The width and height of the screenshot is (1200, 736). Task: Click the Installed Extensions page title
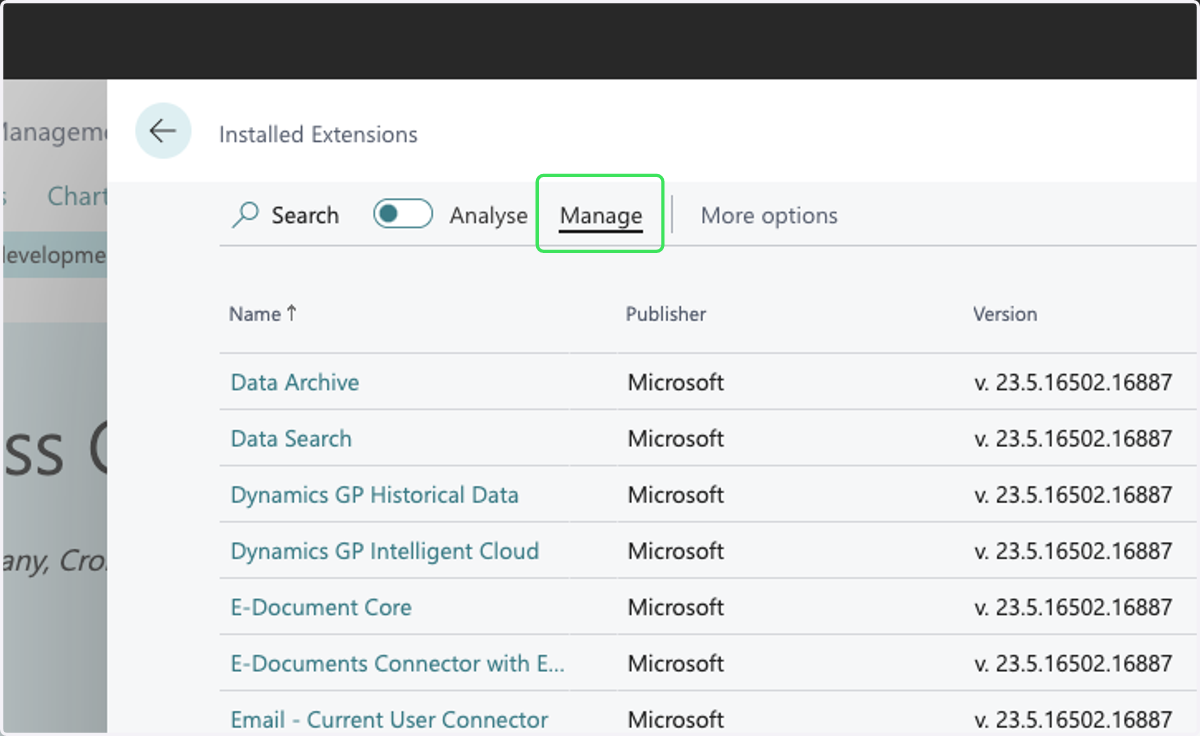pos(318,134)
